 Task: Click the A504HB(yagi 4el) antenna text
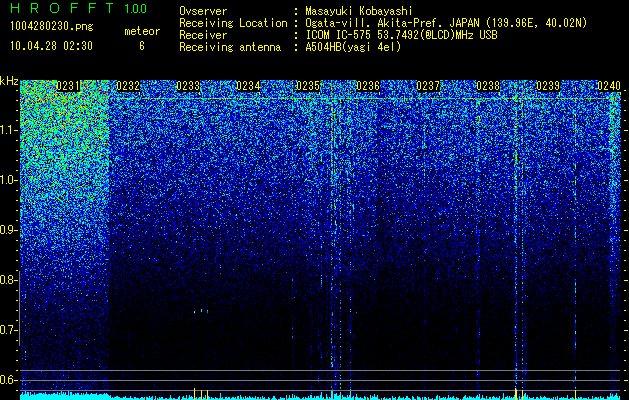353,47
